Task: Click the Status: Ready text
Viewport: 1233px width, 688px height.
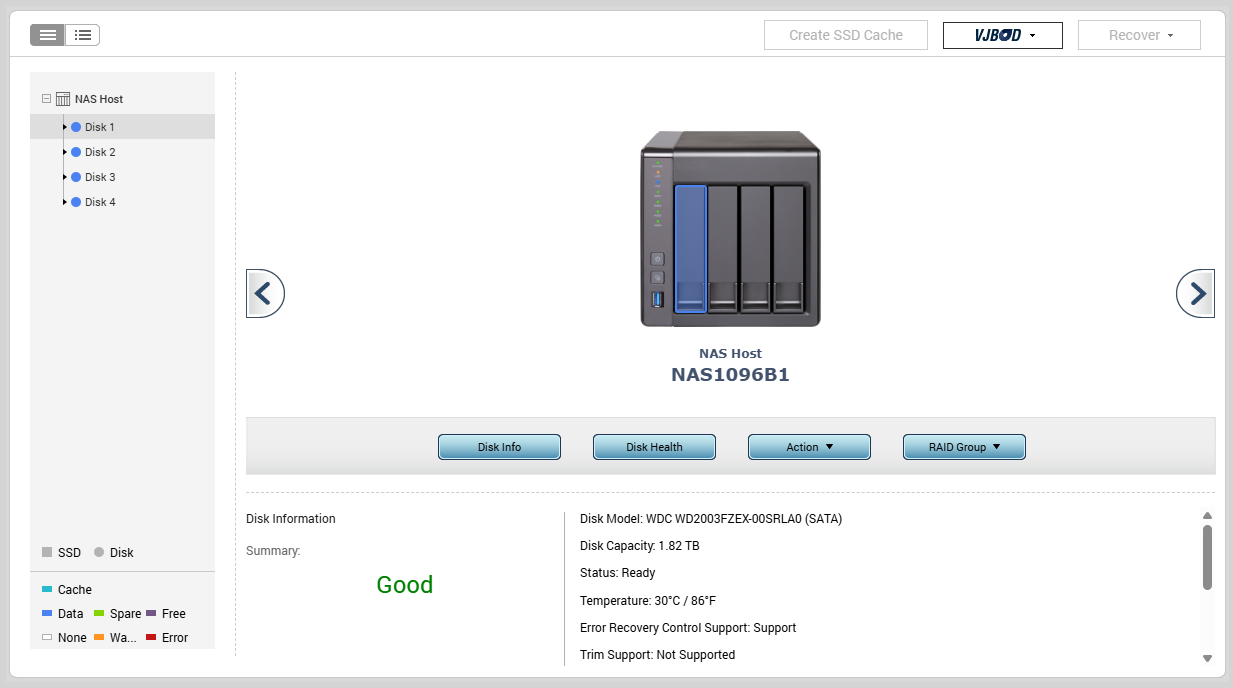Action: coord(618,573)
